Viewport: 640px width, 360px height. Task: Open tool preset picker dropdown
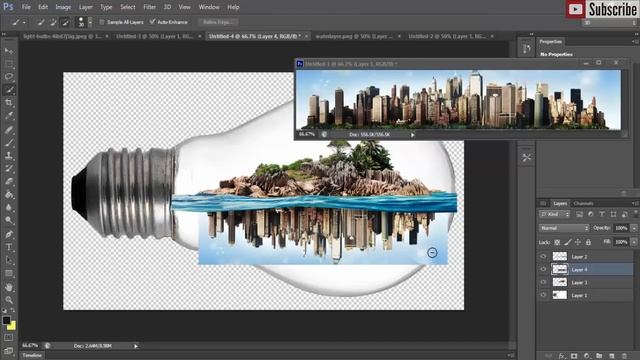(24, 22)
